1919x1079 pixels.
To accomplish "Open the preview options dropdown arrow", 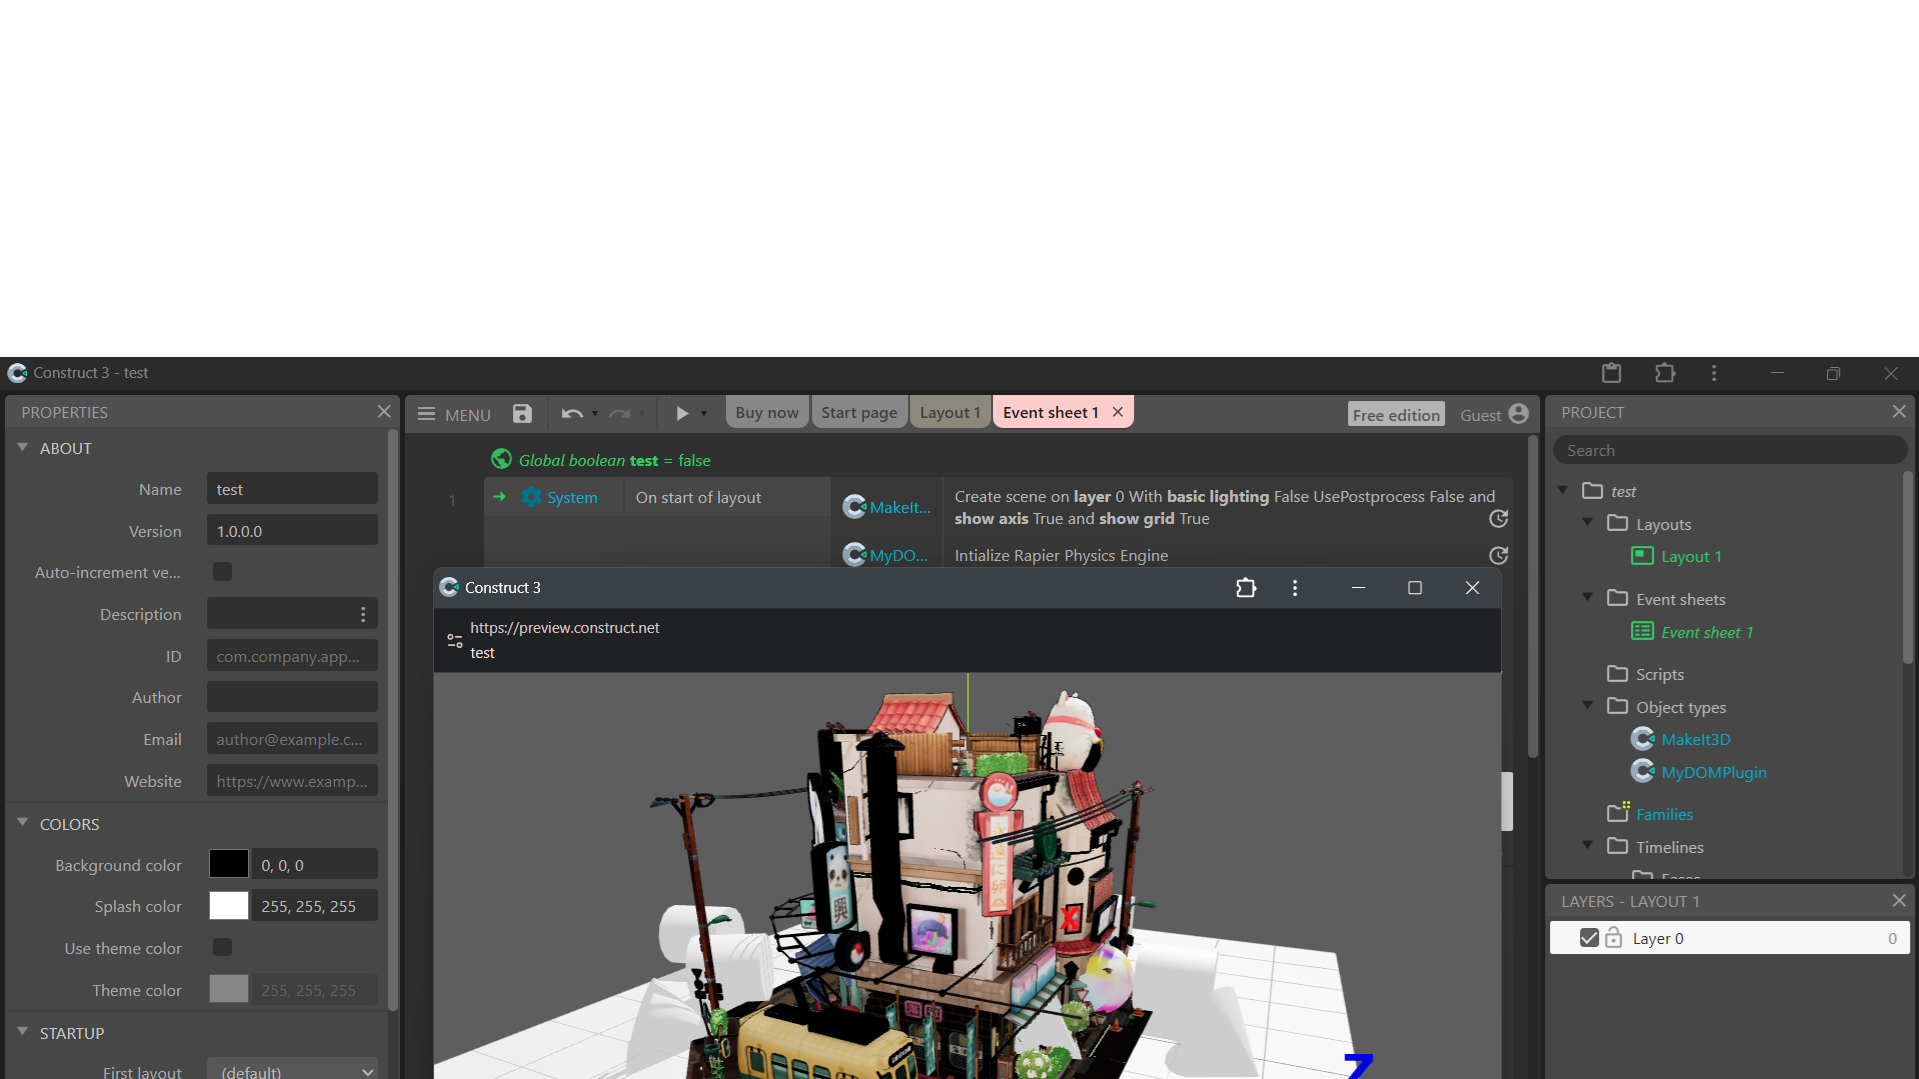I will [704, 414].
